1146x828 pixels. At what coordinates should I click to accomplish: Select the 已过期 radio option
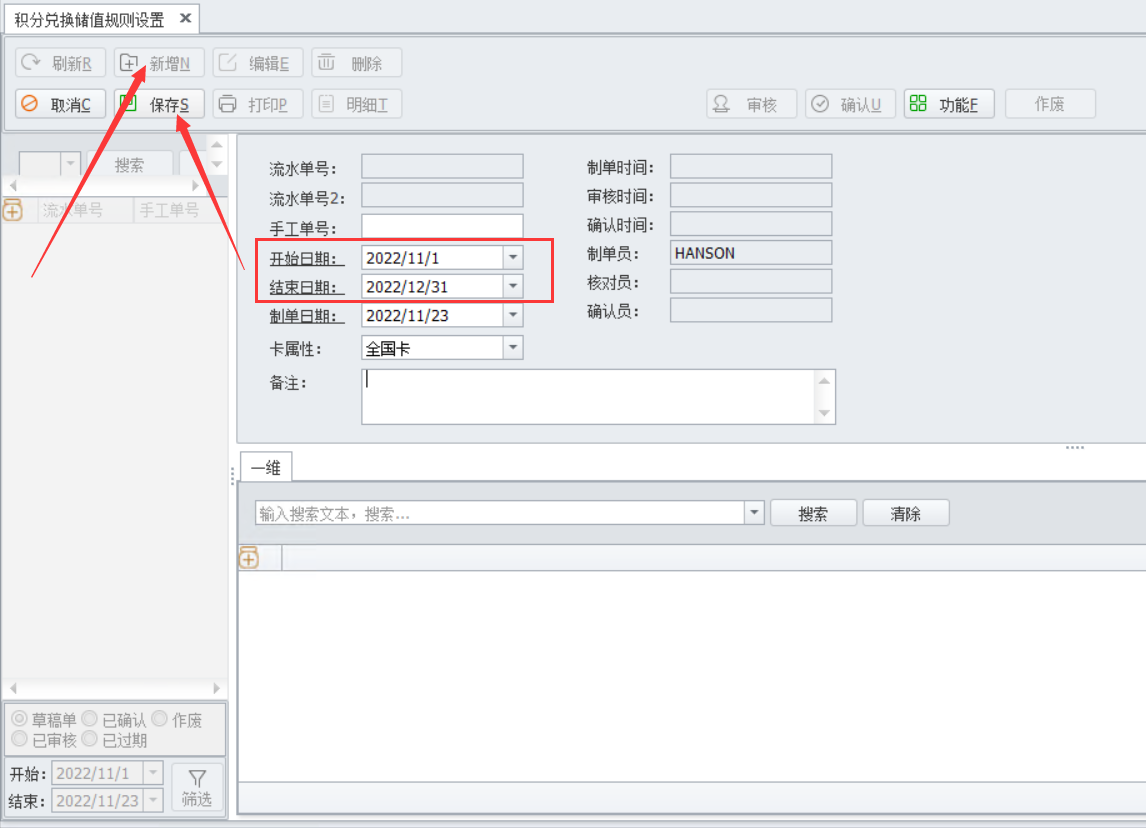(x=89, y=739)
